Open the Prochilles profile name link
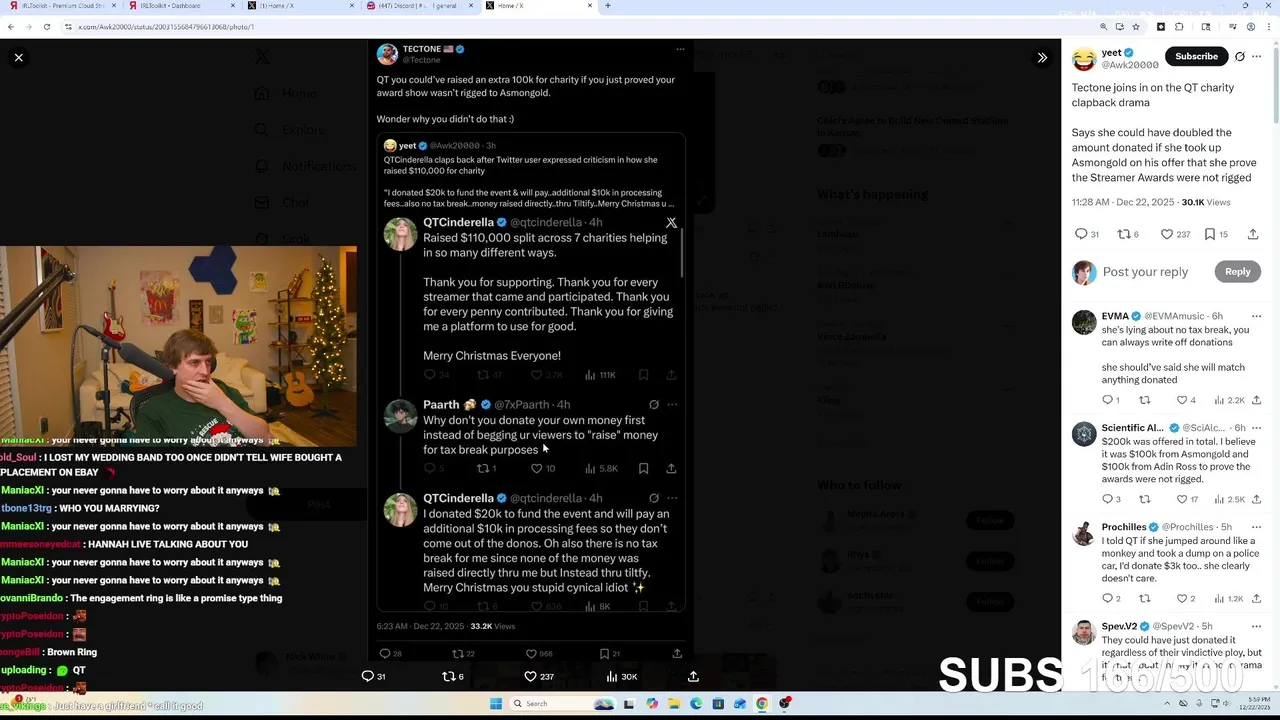The height and width of the screenshot is (720, 1280). coord(1124,527)
